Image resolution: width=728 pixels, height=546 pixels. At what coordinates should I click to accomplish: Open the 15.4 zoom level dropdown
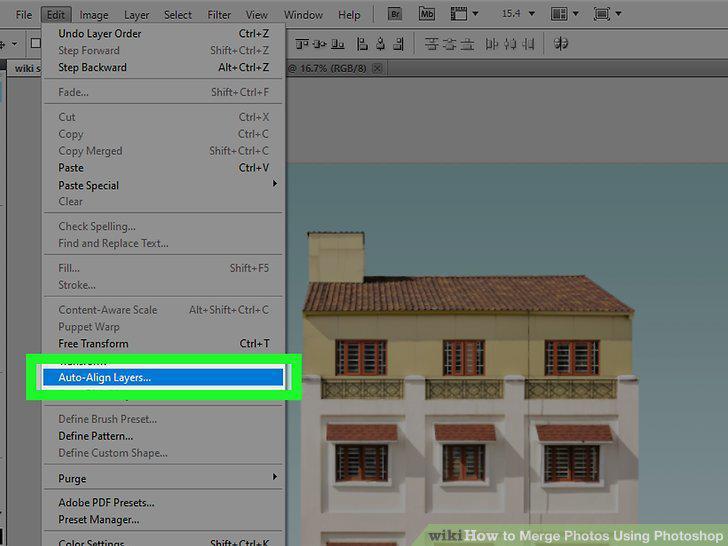click(532, 14)
